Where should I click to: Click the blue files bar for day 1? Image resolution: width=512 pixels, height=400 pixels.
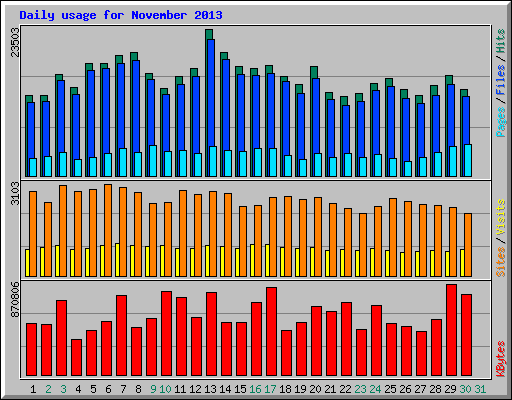pyautogui.click(x=31, y=130)
